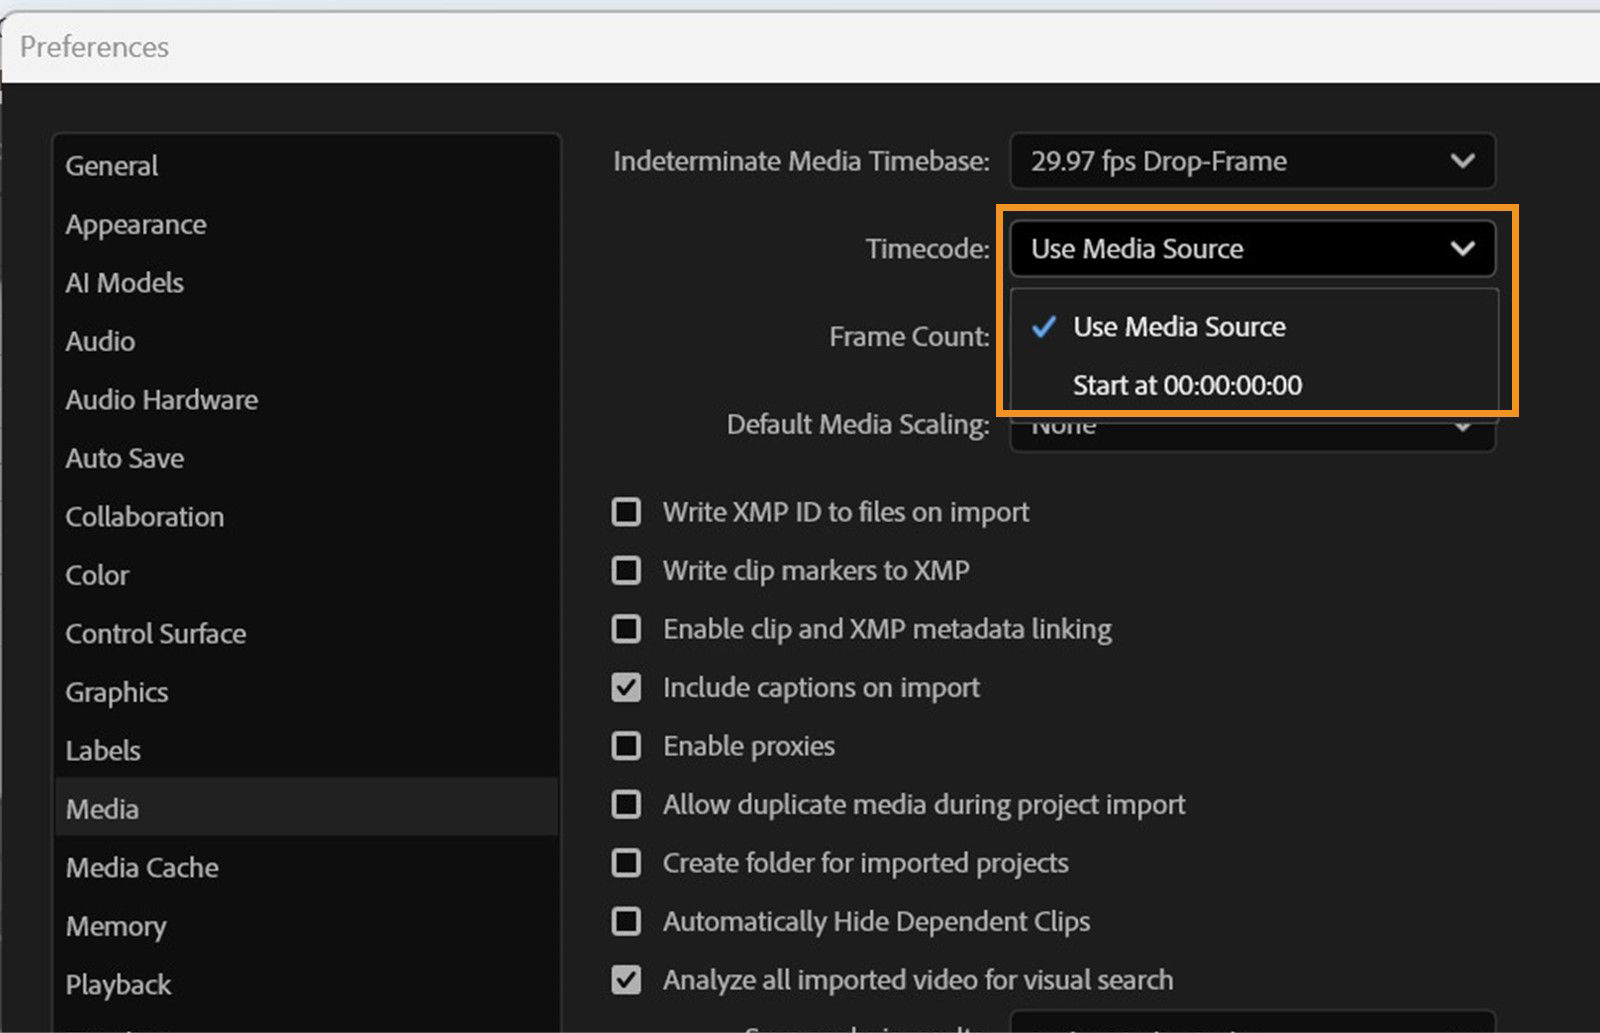Go to the Appearance settings
The width and height of the screenshot is (1600, 1033).
tap(135, 224)
